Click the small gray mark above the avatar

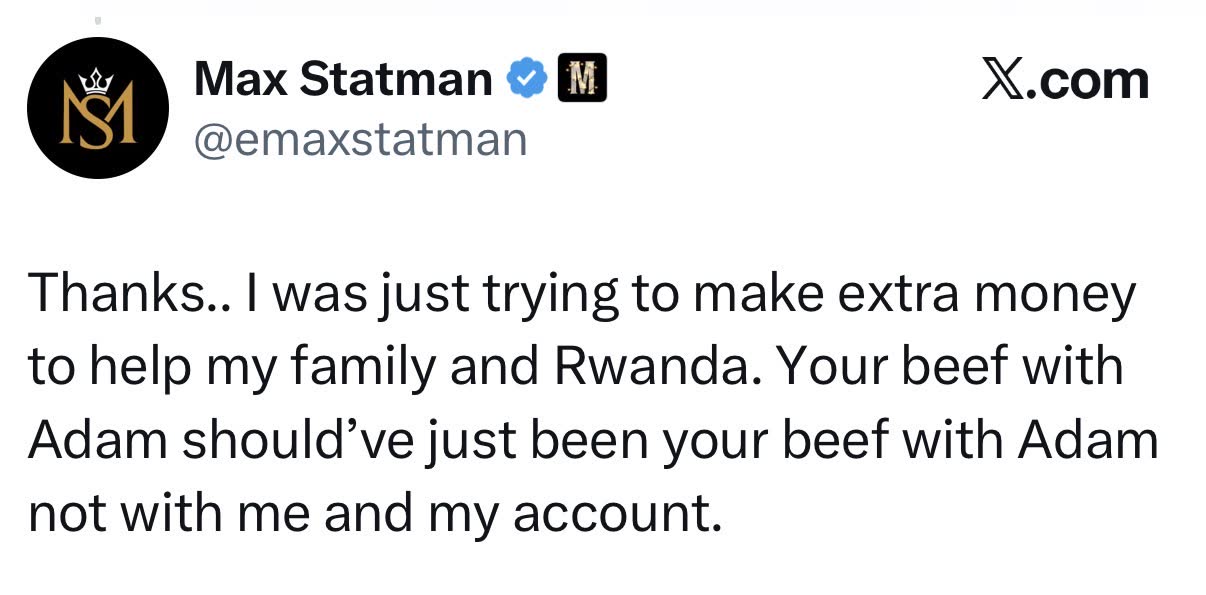97,19
